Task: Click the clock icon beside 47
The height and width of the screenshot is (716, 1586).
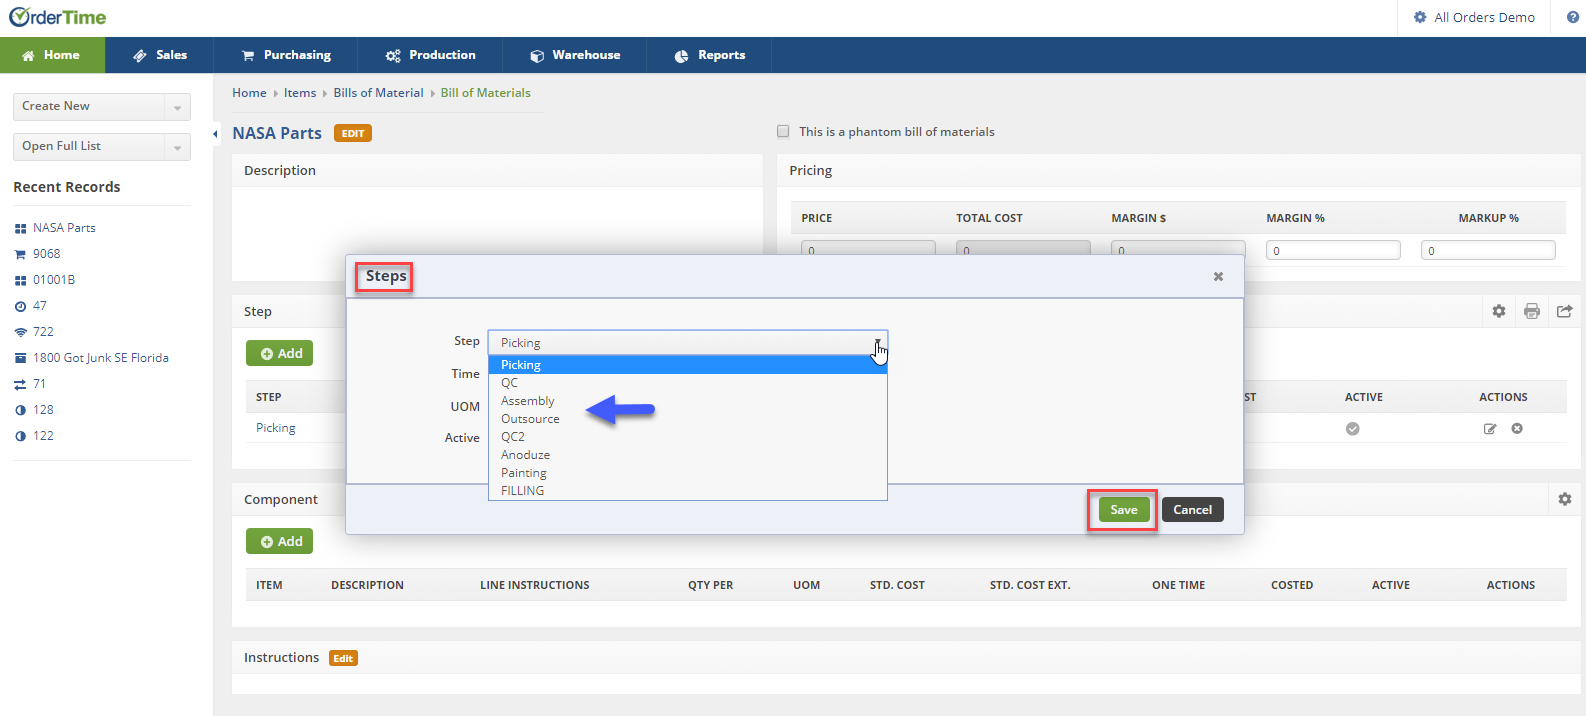Action: (x=20, y=306)
